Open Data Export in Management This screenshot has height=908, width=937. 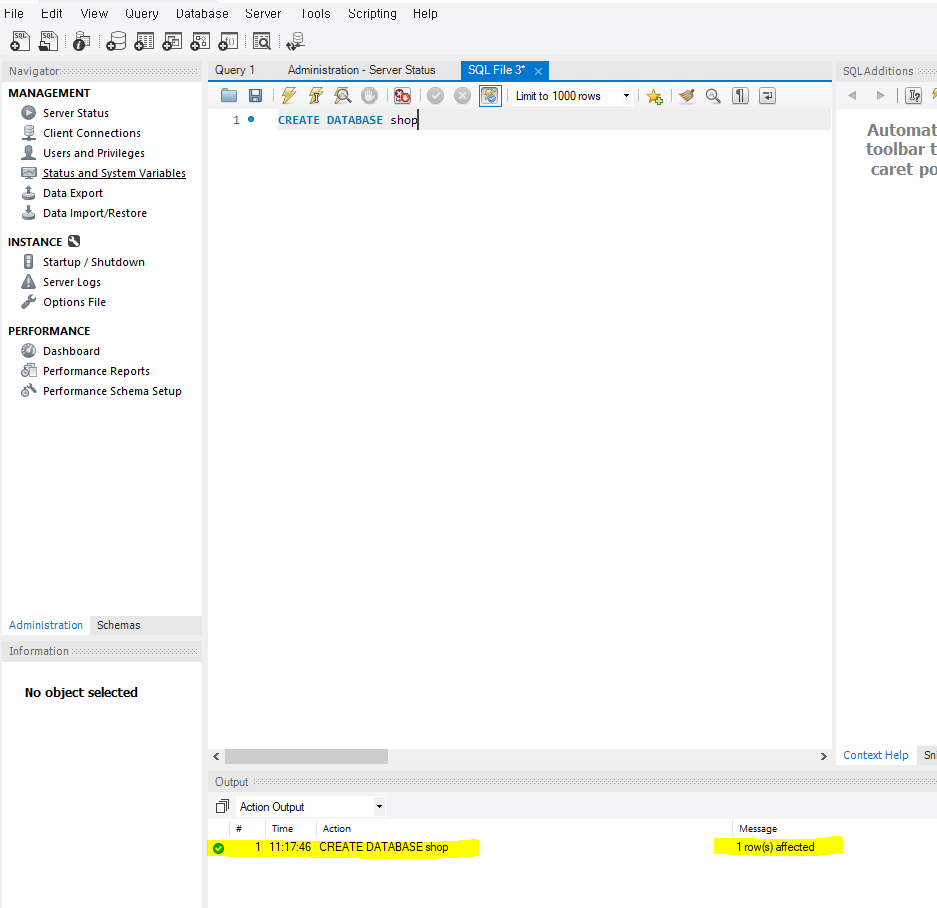[x=73, y=193]
